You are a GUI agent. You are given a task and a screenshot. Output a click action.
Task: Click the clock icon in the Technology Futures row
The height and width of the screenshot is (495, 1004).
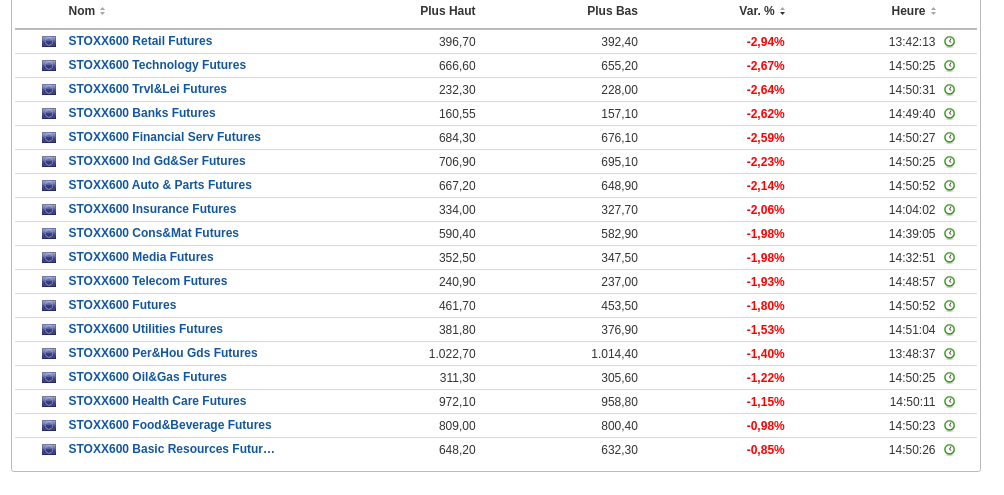(x=950, y=66)
